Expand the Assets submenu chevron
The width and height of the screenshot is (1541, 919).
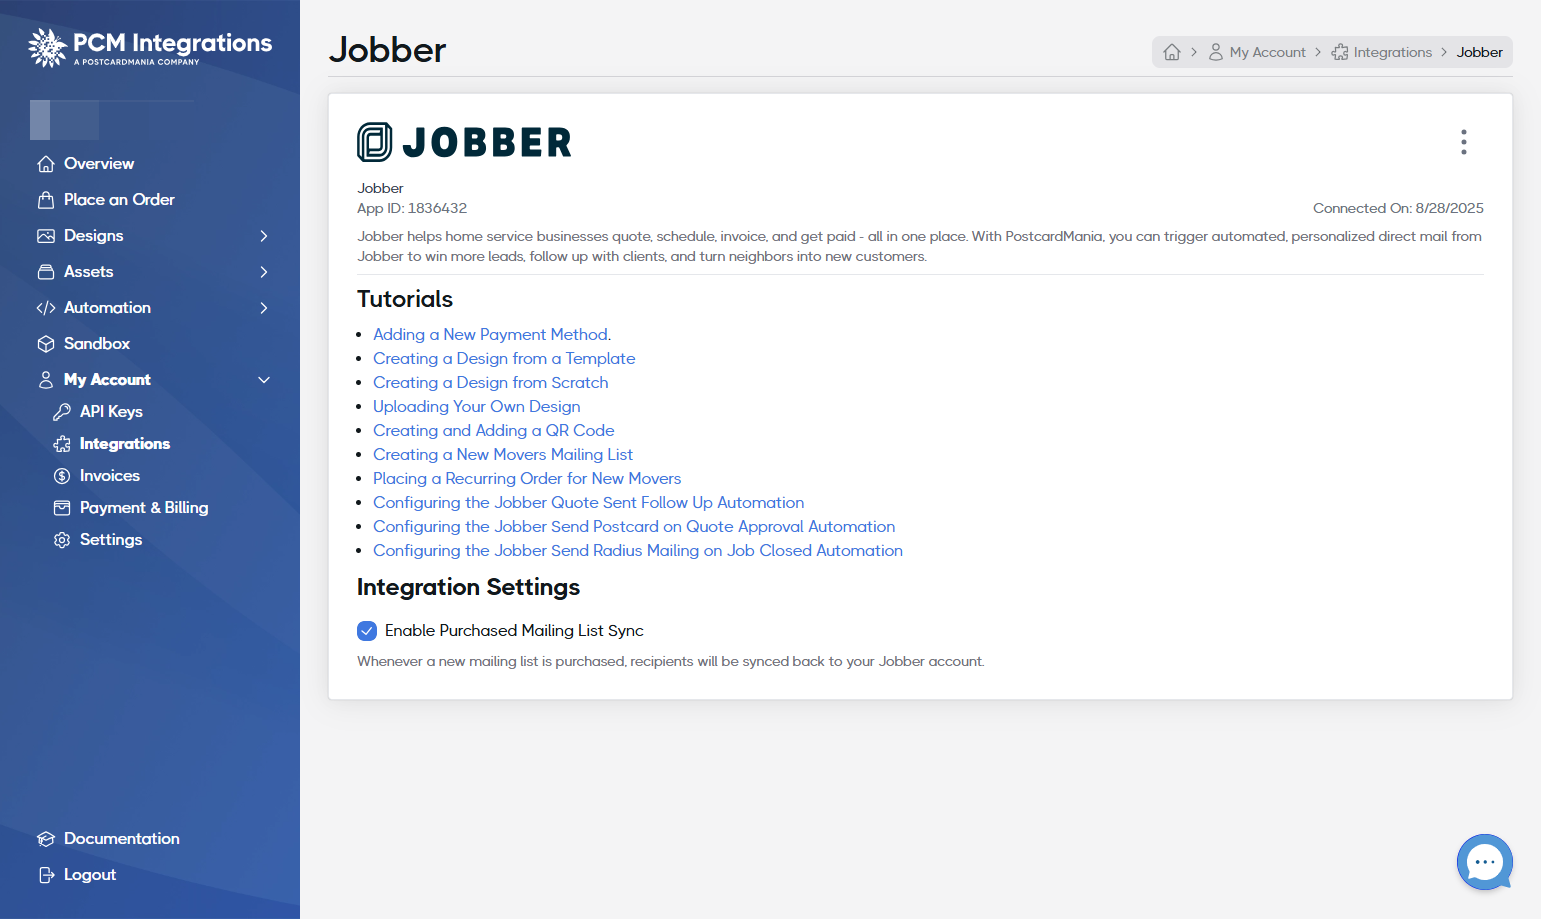[x=264, y=272]
